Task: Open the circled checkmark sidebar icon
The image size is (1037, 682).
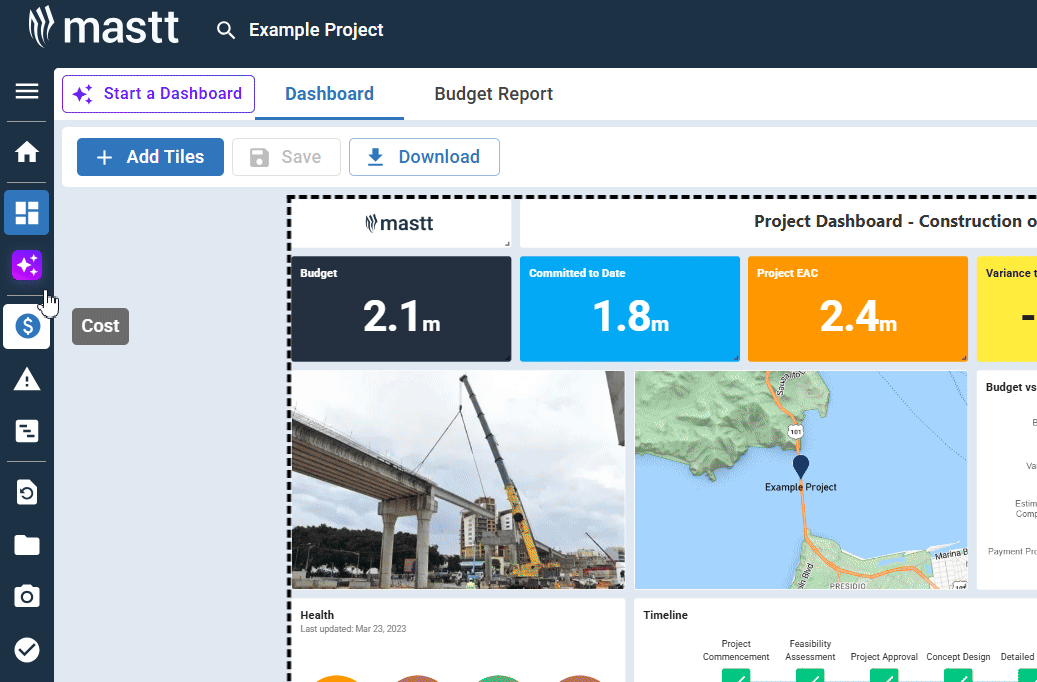Action: pyautogui.click(x=27, y=650)
